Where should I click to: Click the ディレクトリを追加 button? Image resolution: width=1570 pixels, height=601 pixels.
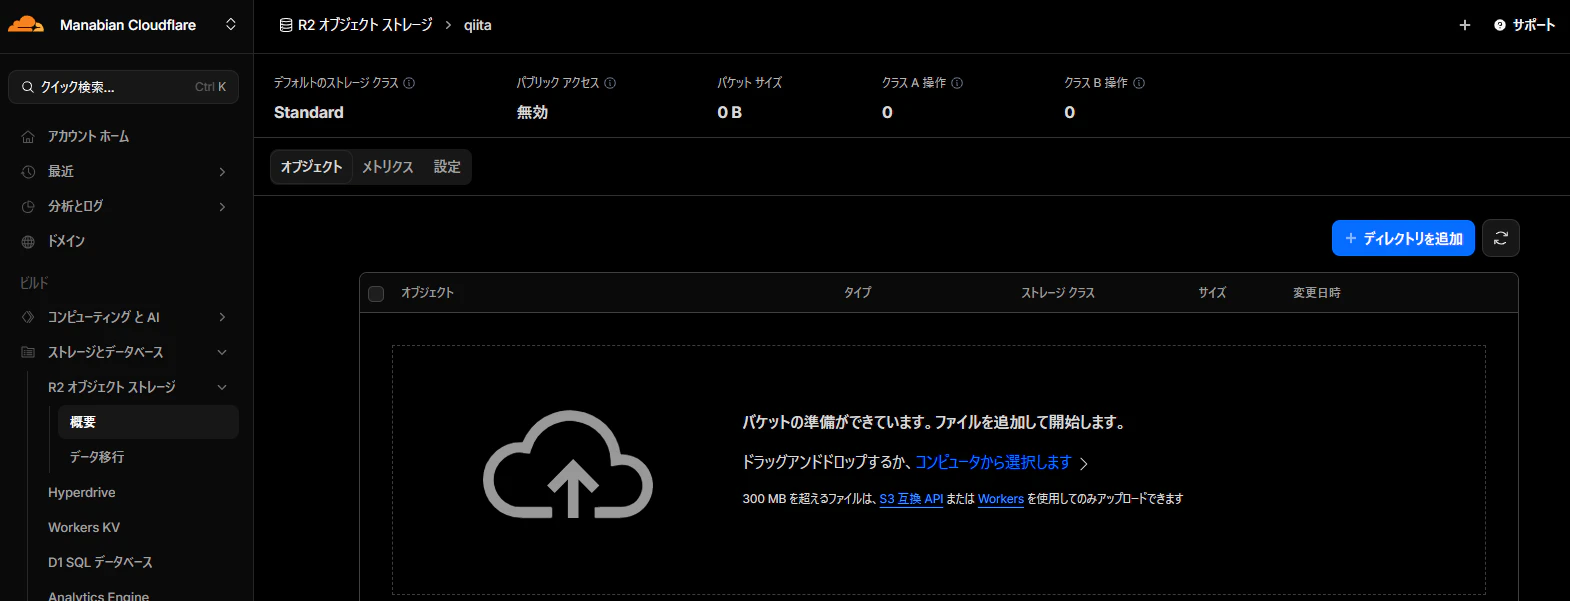point(1403,238)
